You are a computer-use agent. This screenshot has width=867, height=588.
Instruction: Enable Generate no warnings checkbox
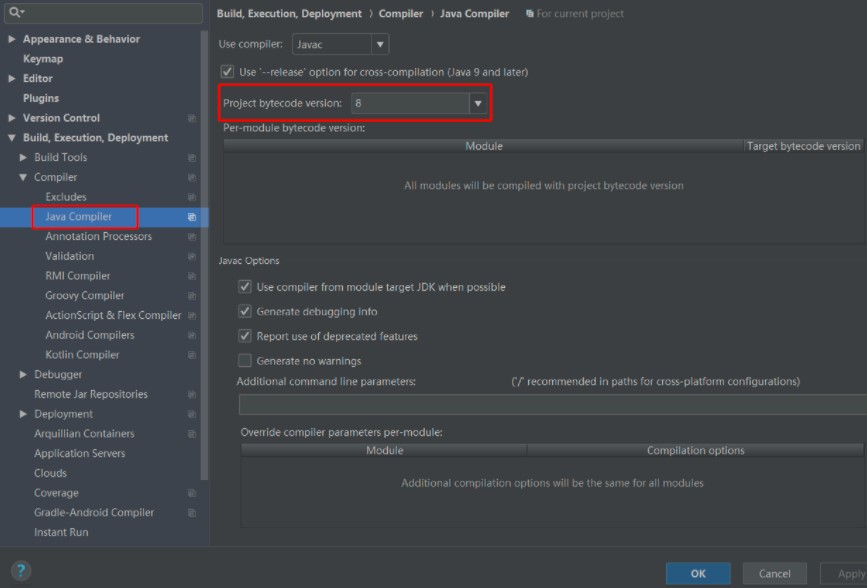tap(245, 361)
